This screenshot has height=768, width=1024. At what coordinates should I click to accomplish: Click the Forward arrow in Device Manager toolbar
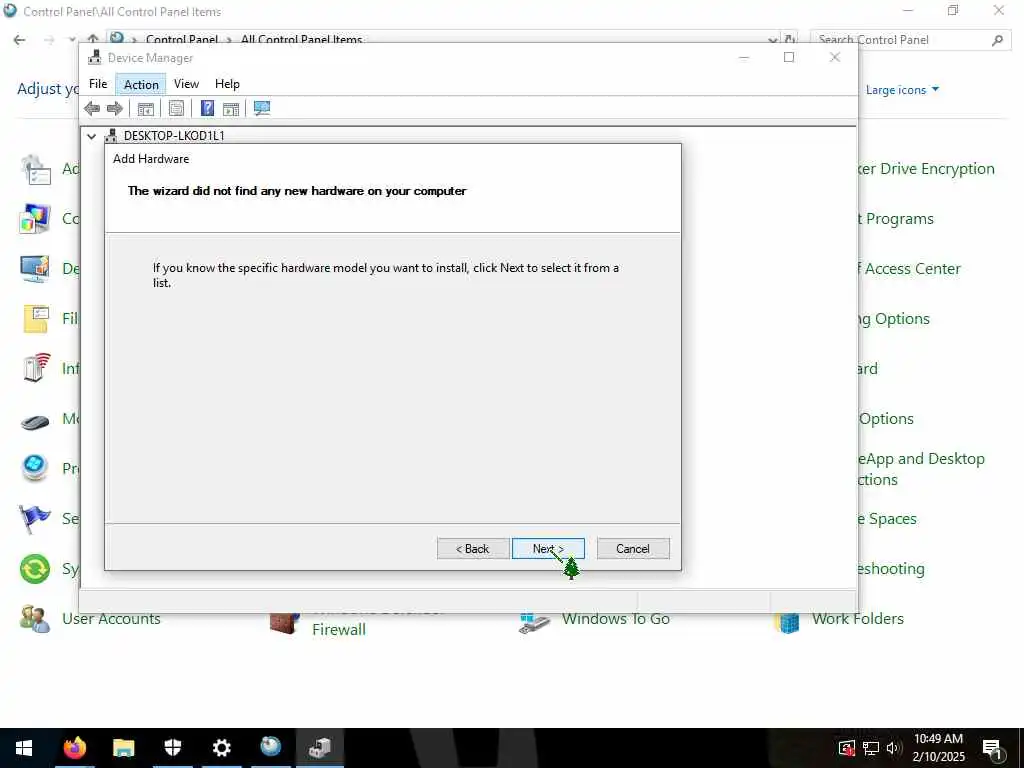[114, 108]
